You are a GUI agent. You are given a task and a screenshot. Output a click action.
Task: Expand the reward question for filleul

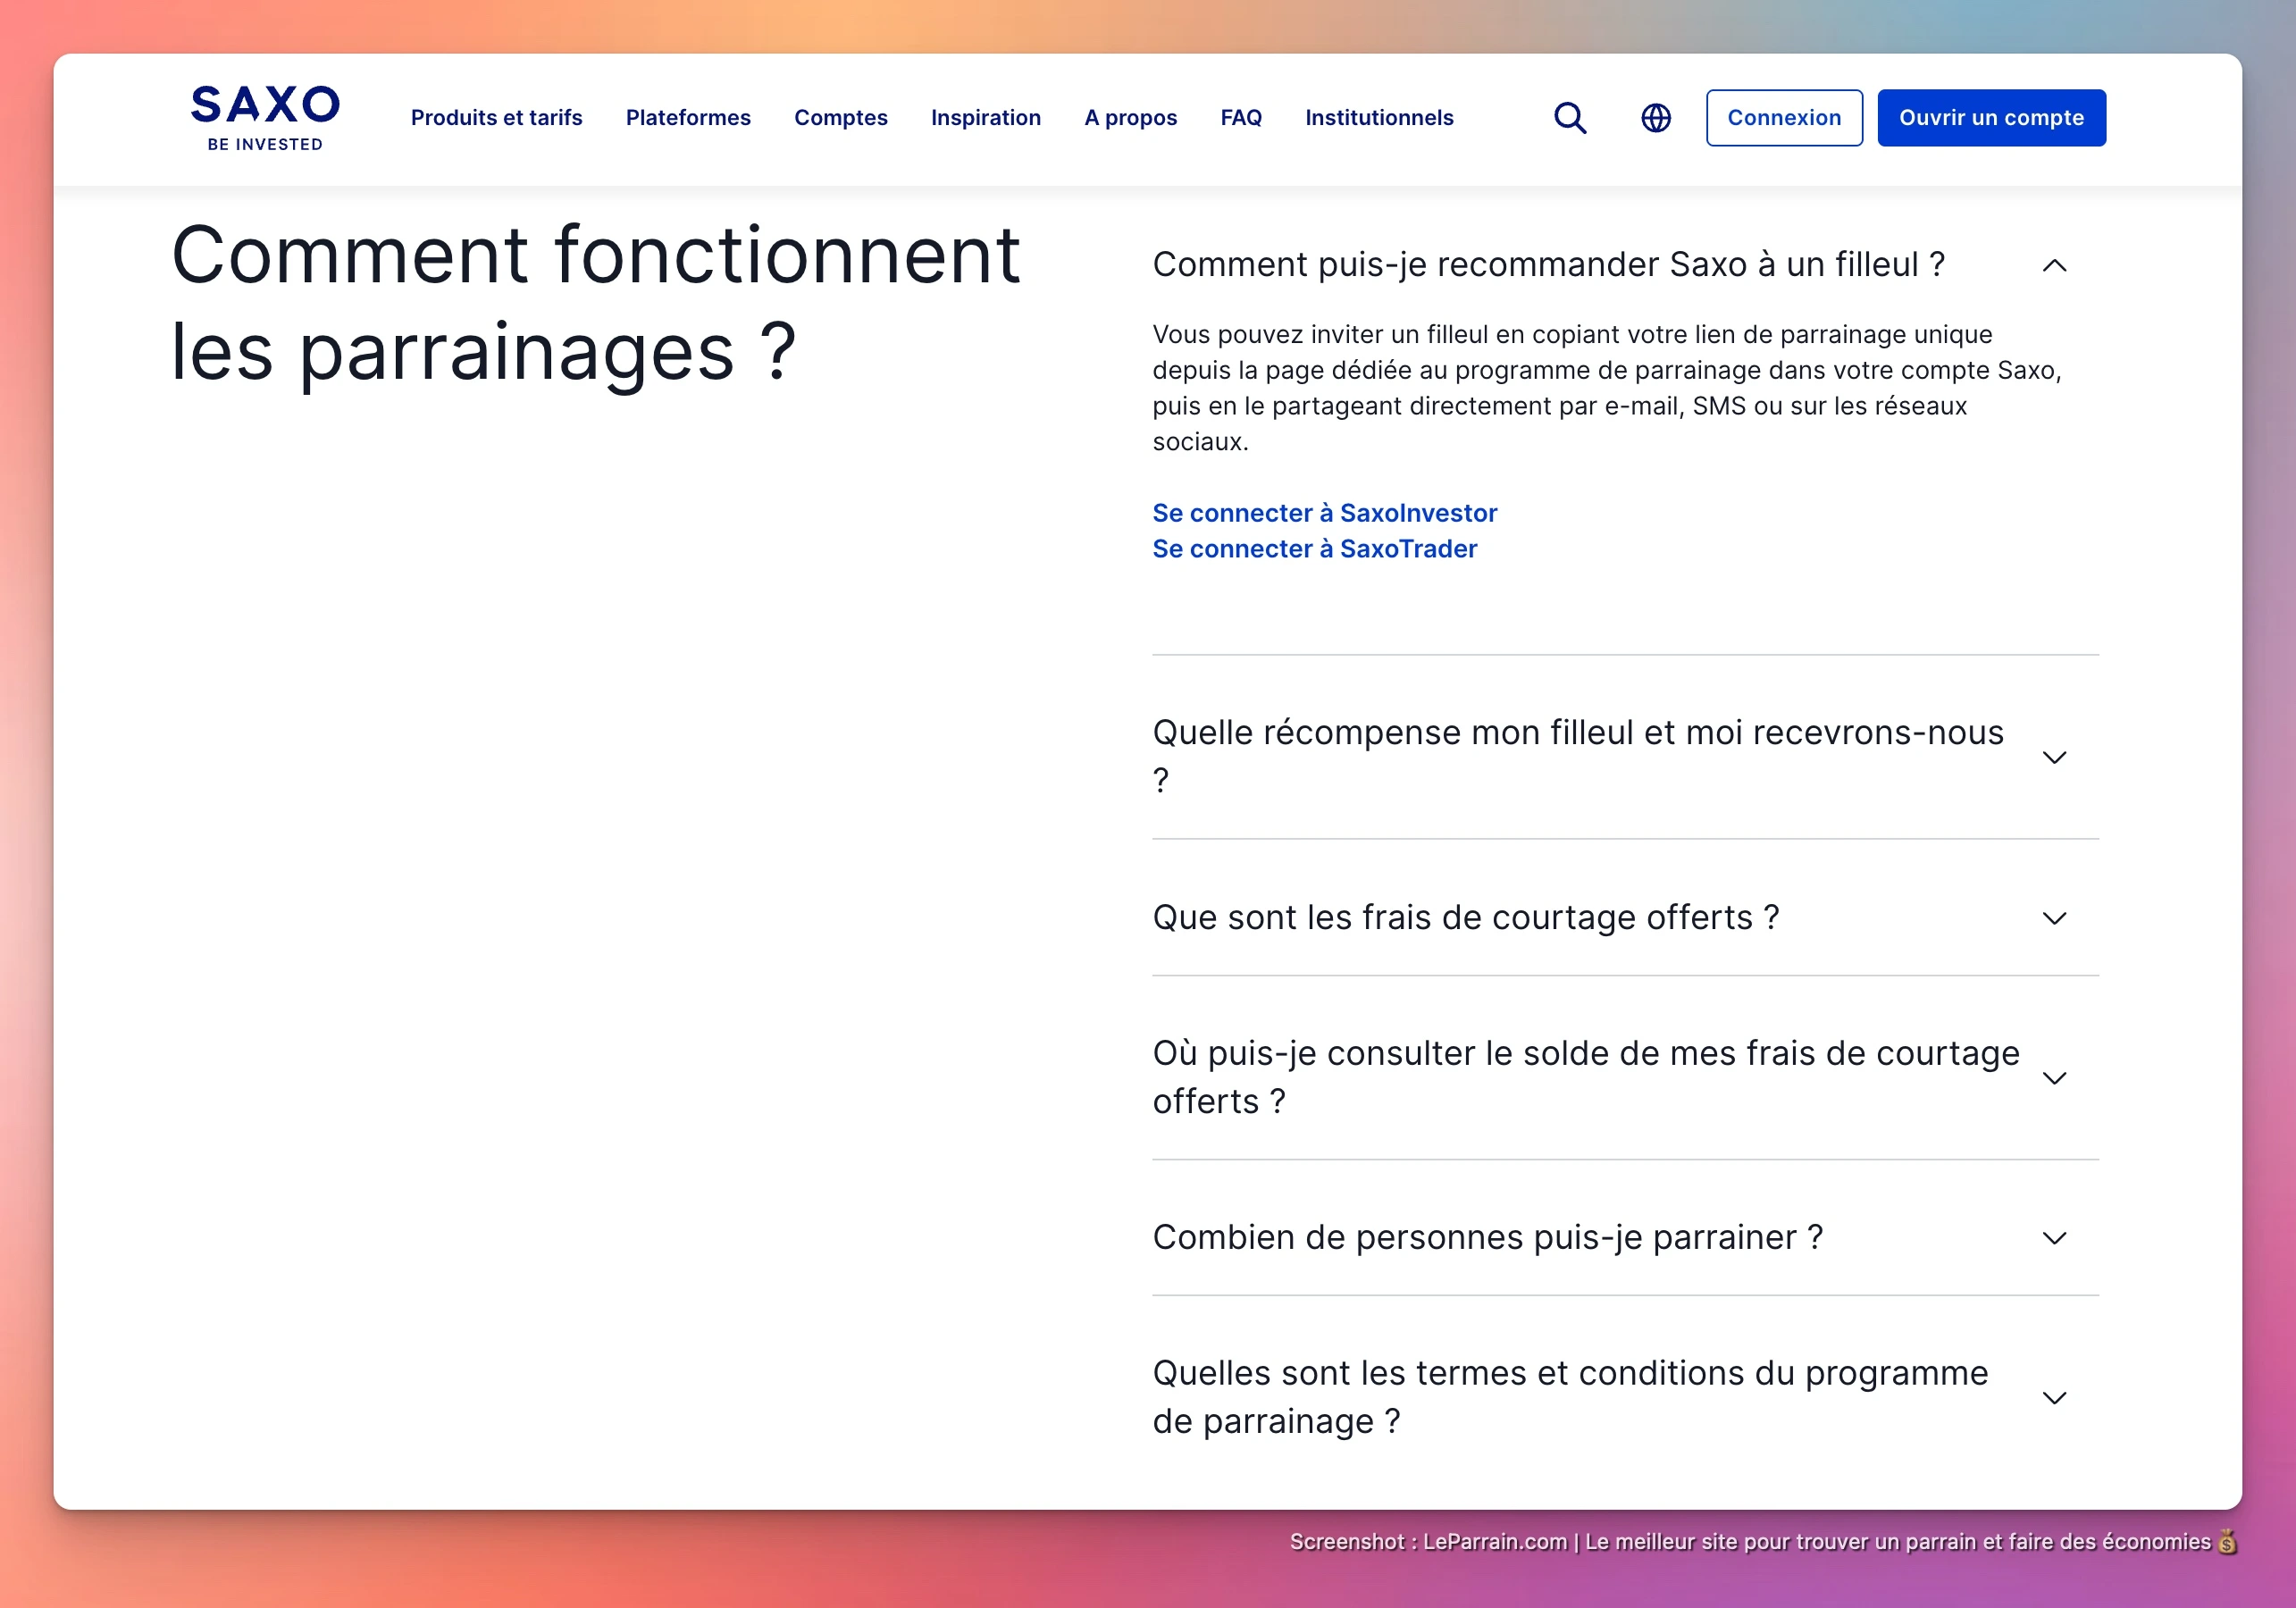click(x=2055, y=756)
